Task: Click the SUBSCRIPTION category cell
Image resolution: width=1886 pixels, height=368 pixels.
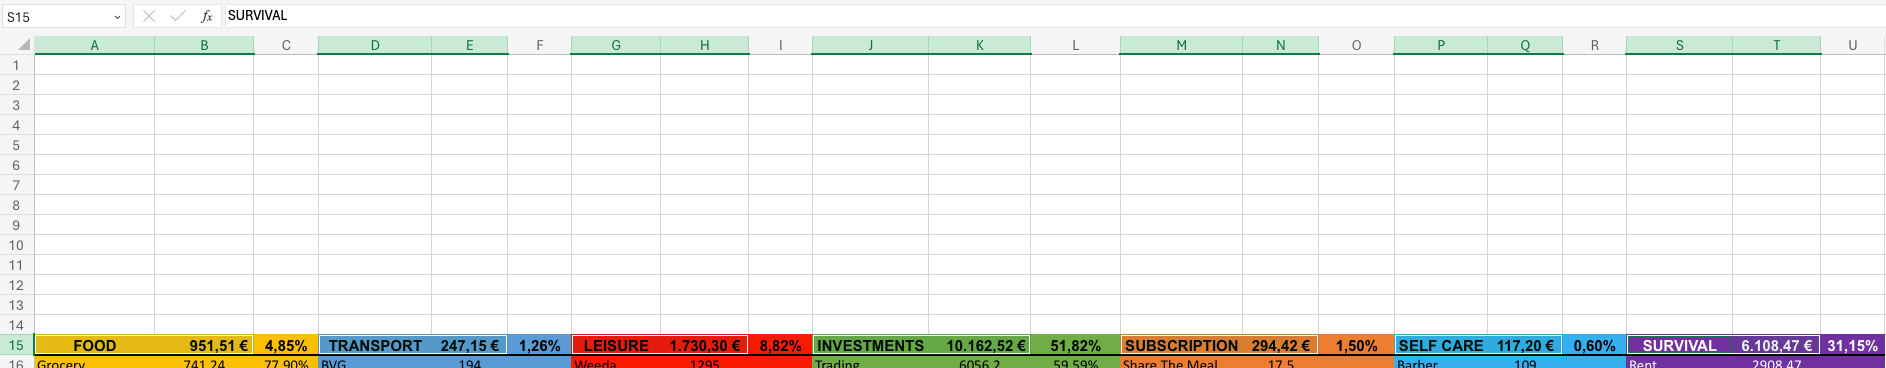Action: (1181, 345)
